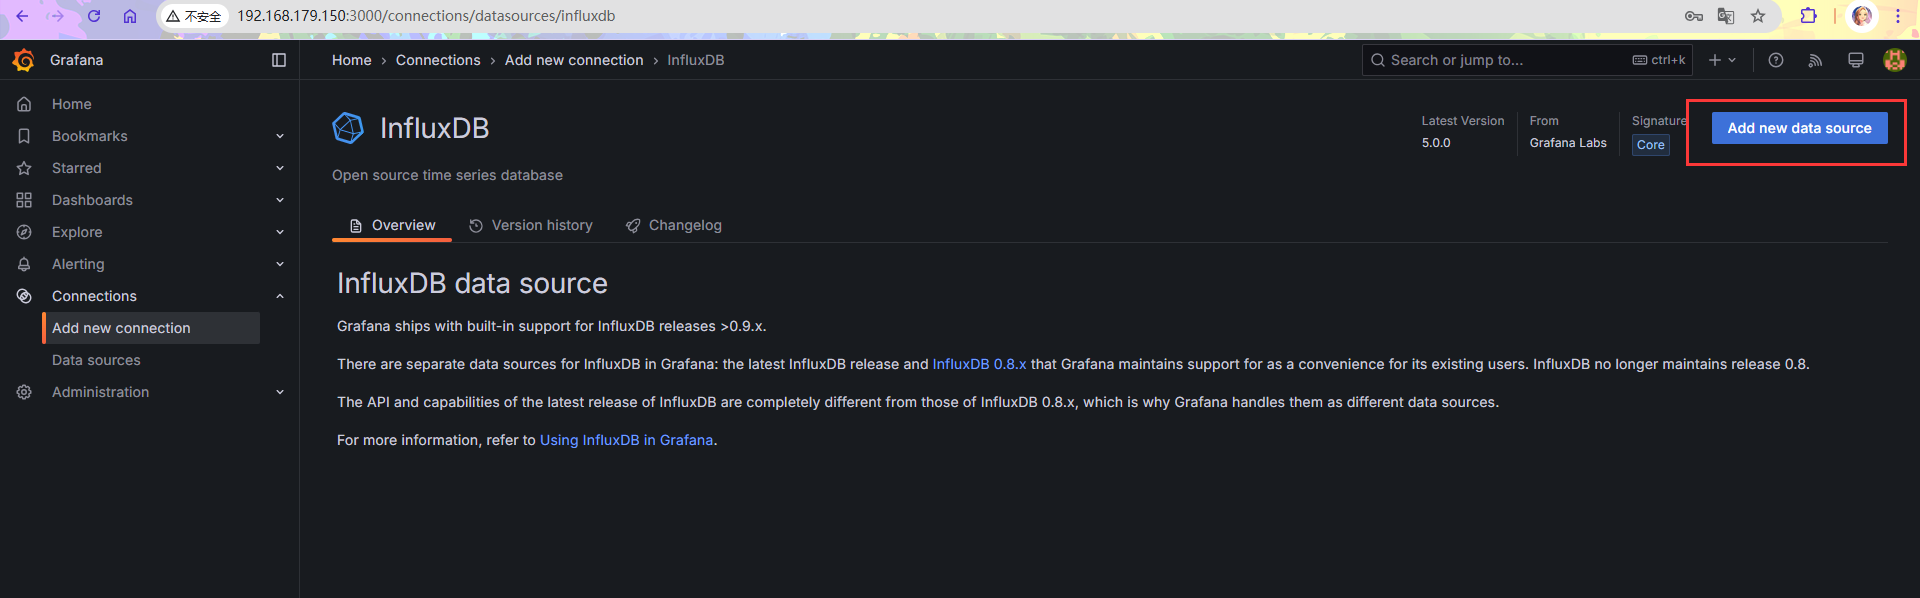Viewport: 1920px width, 598px height.
Task: Expand the Dashboards section chevron
Action: (x=280, y=200)
